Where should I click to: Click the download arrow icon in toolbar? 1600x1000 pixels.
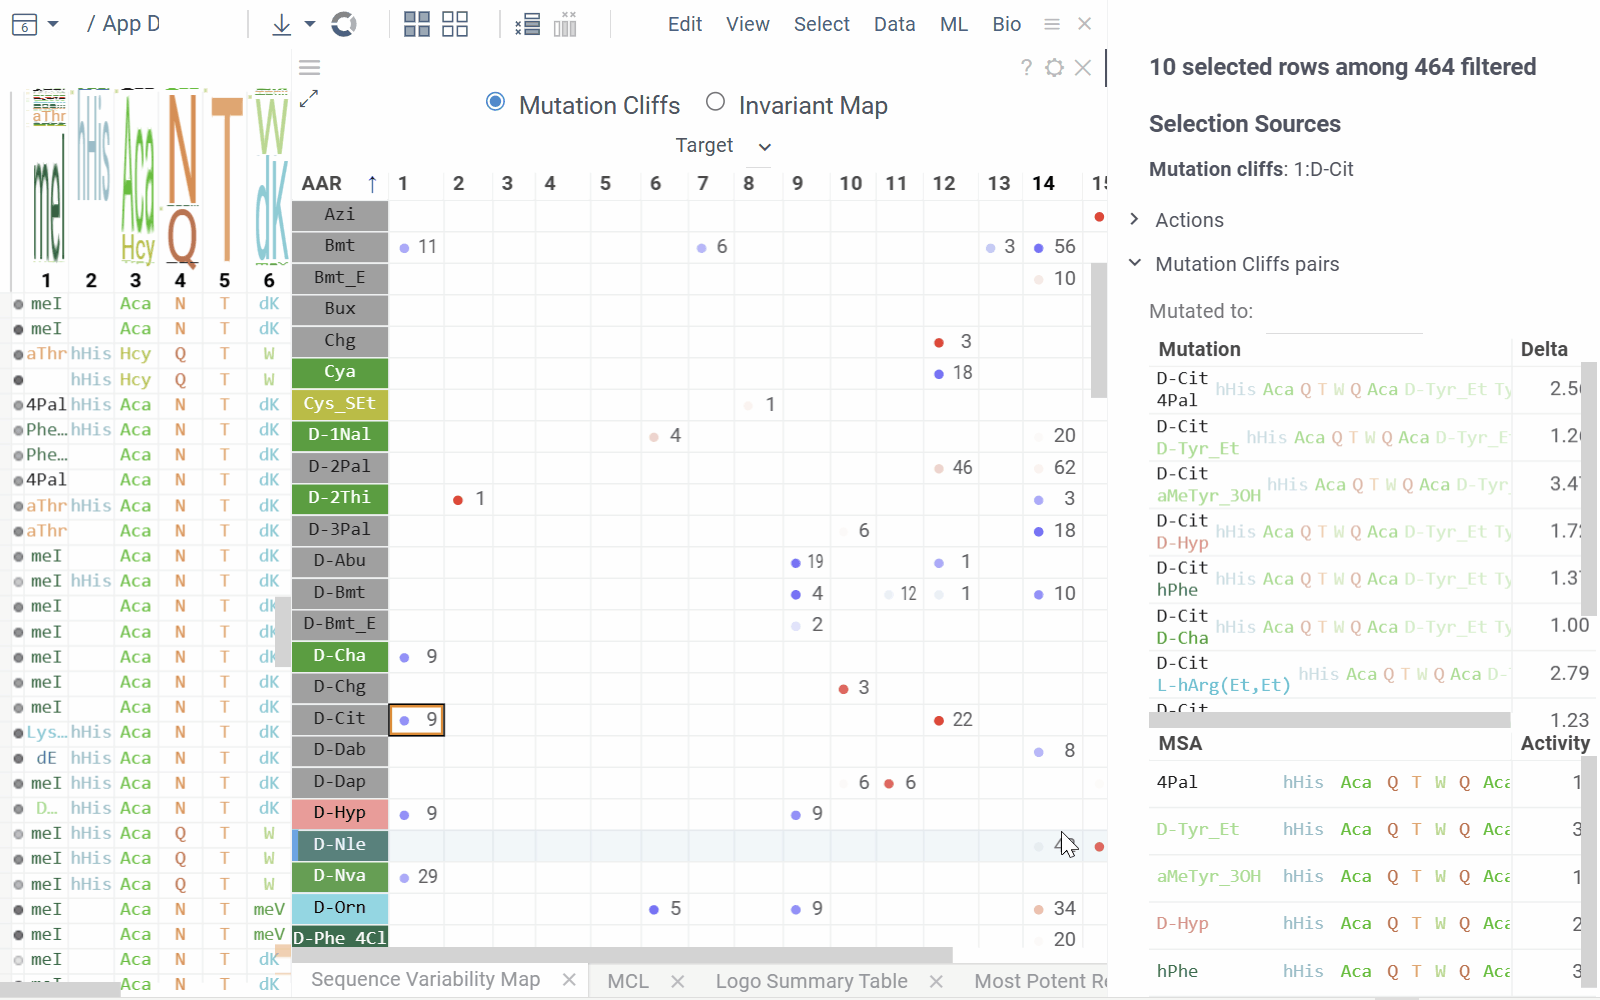point(282,25)
